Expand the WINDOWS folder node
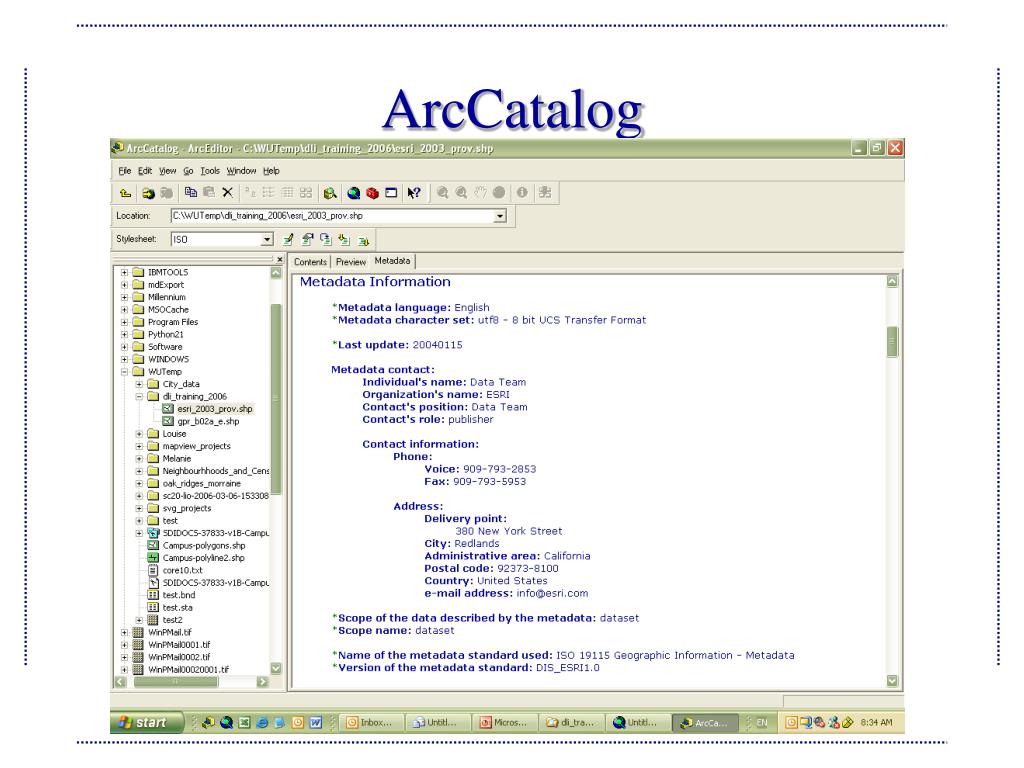 [124, 359]
